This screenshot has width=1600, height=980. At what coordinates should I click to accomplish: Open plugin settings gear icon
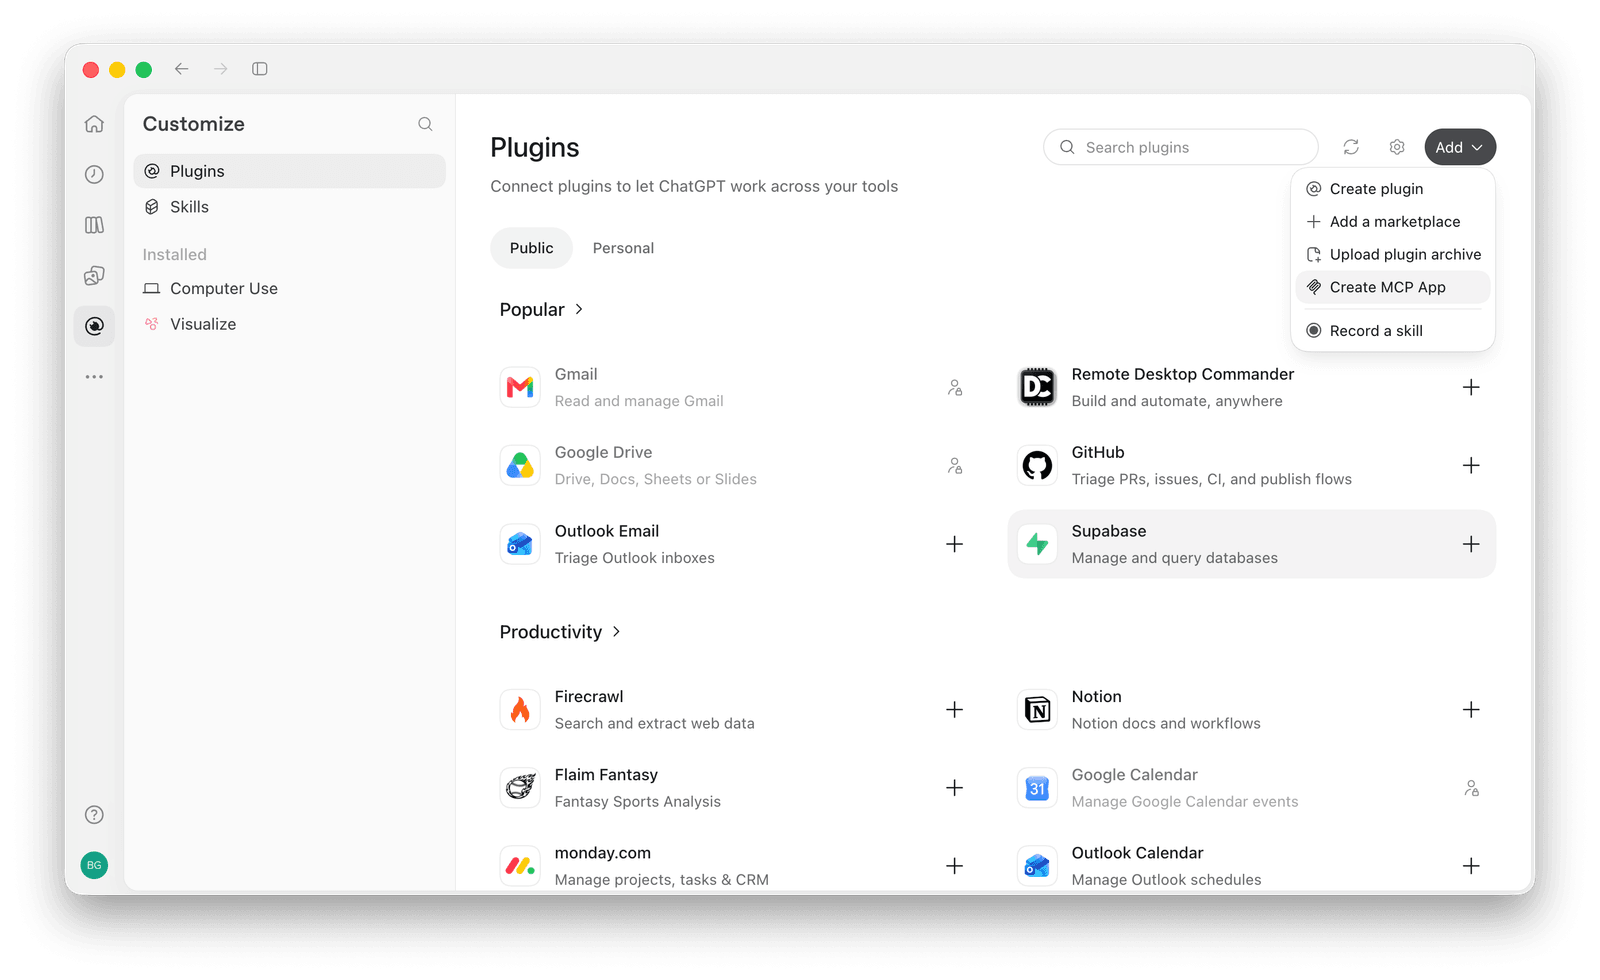click(1397, 147)
